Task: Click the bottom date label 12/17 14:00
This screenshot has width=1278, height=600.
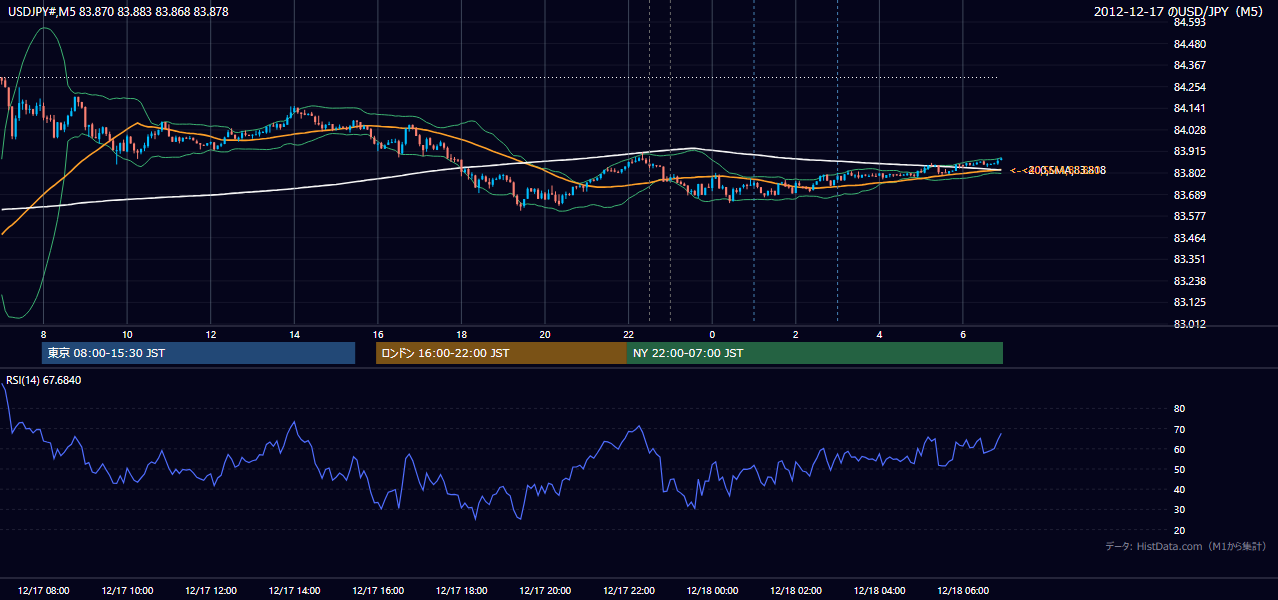Action: pos(294,591)
